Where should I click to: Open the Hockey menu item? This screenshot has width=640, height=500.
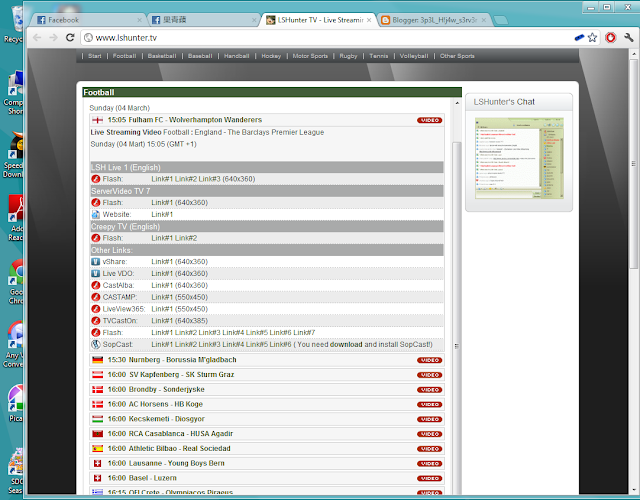[271, 56]
